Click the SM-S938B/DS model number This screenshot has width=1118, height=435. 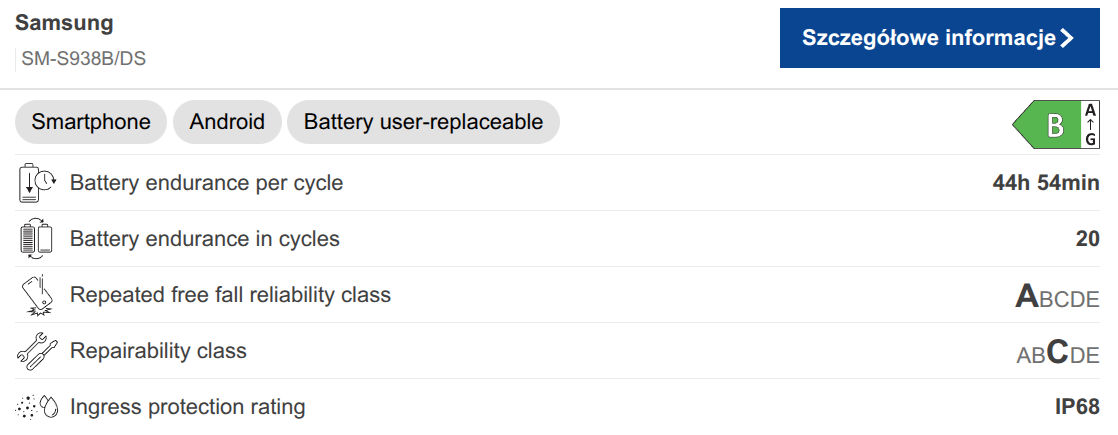pyautogui.click(x=83, y=59)
